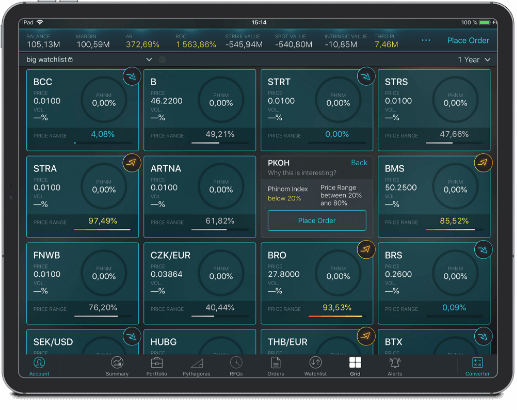517x410 pixels.
Task: Open the three-dot more options menu
Action: tap(426, 40)
